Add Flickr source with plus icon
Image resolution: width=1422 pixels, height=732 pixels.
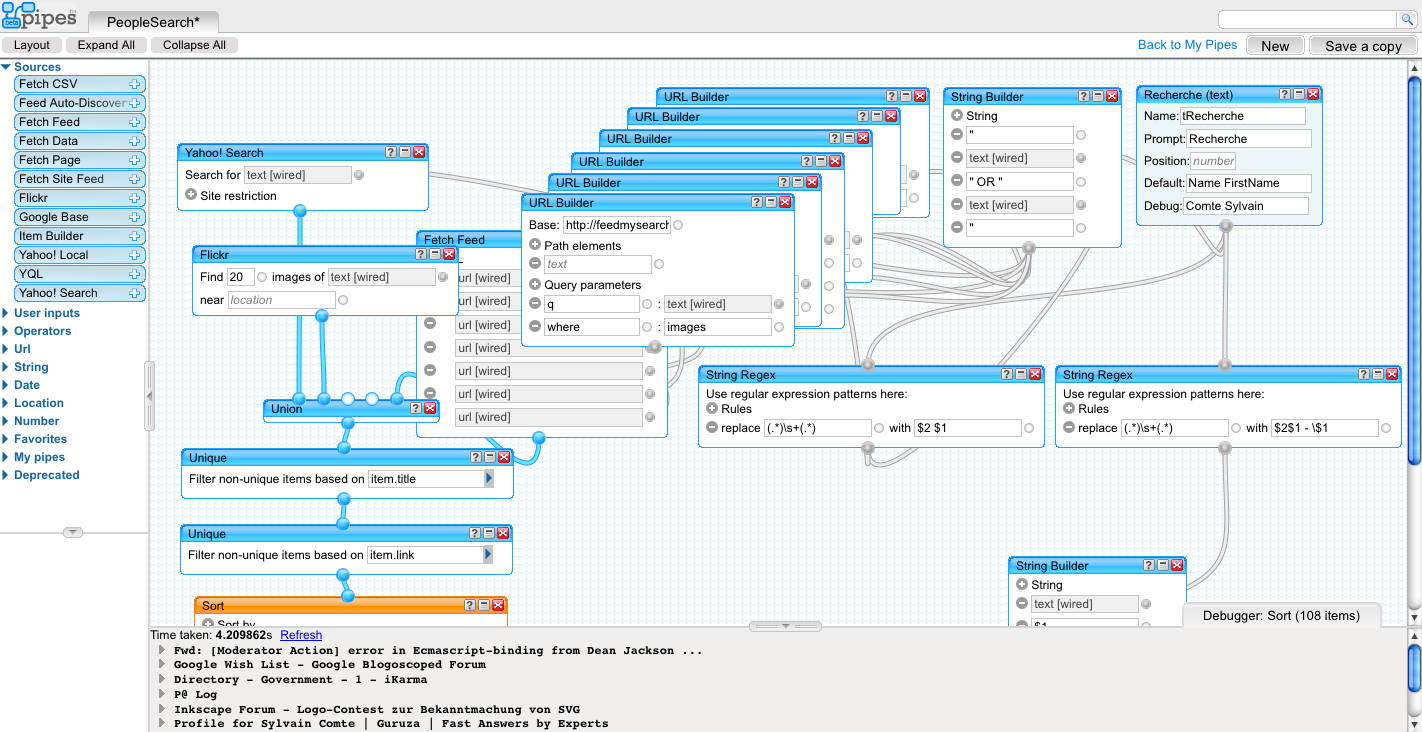(135, 198)
